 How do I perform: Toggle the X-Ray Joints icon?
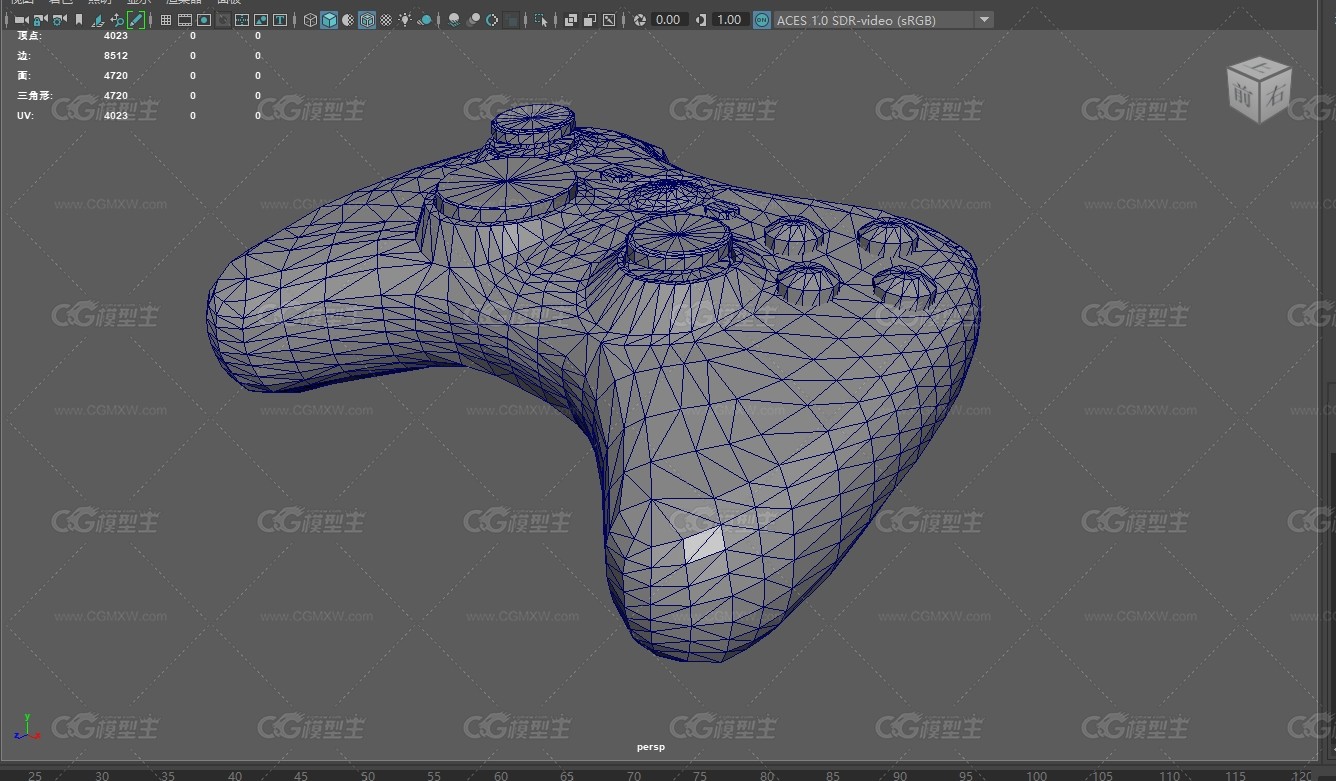click(609, 20)
